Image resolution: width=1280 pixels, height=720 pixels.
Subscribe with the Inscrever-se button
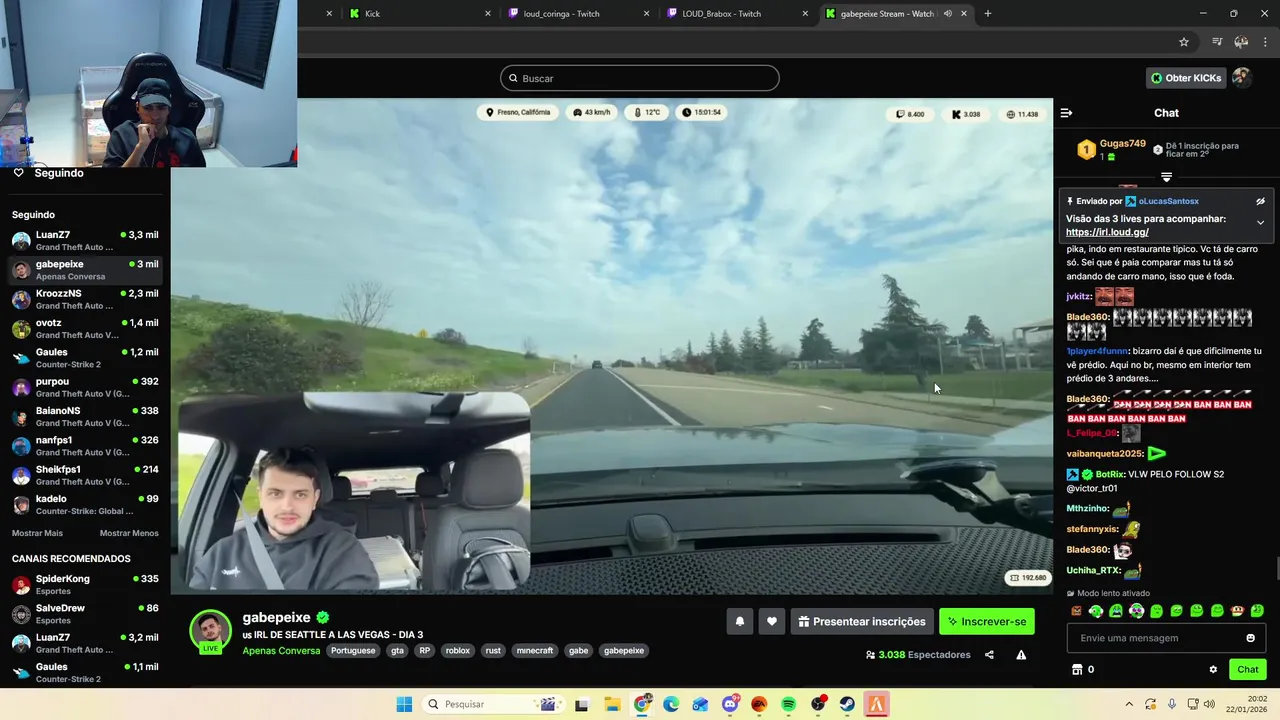987,621
